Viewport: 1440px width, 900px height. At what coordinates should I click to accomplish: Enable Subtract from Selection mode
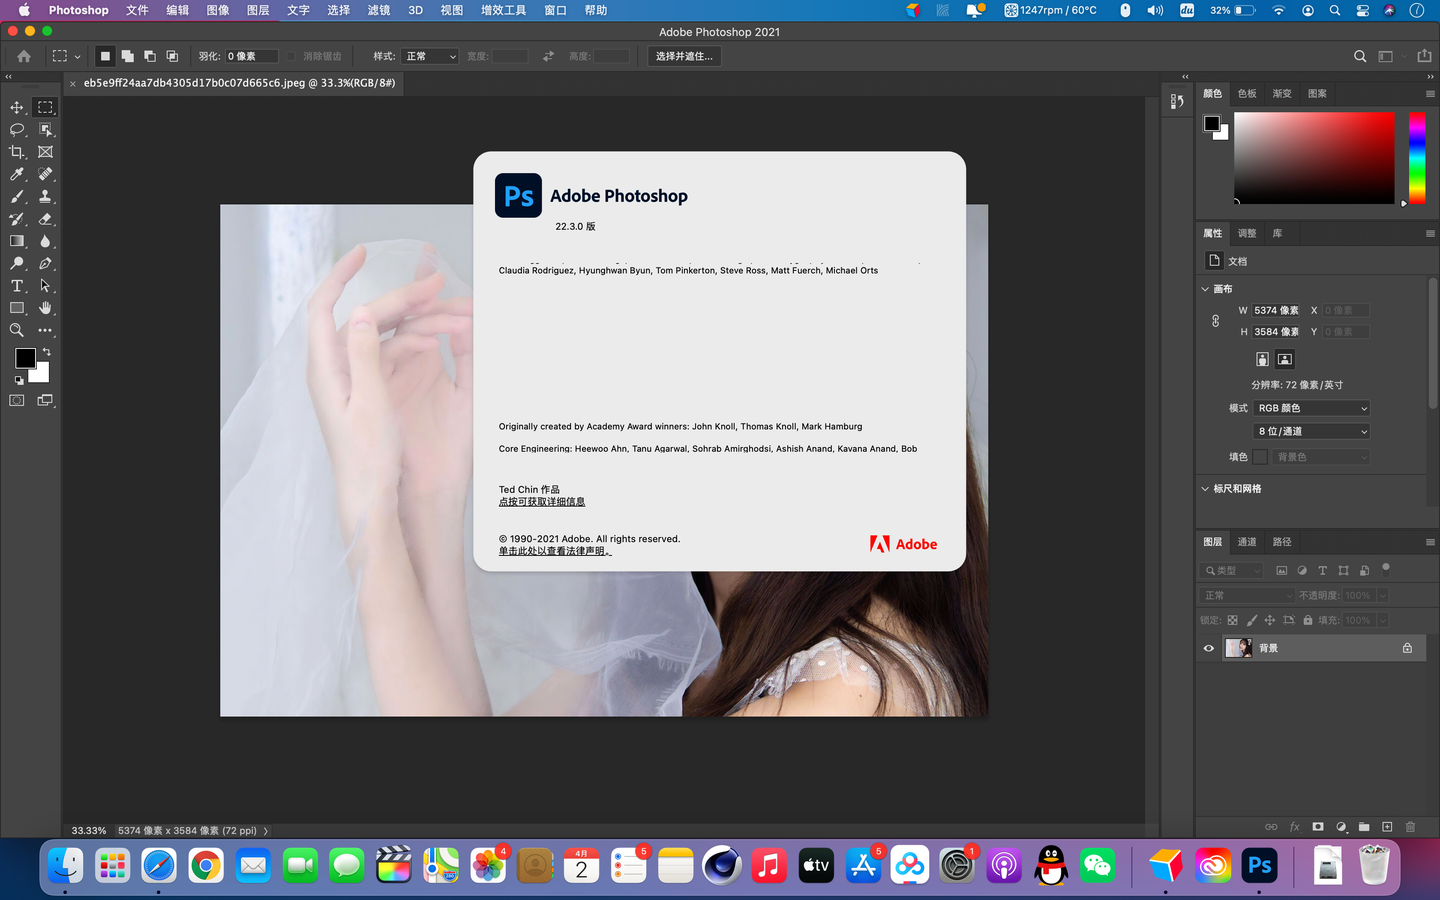[x=150, y=56]
